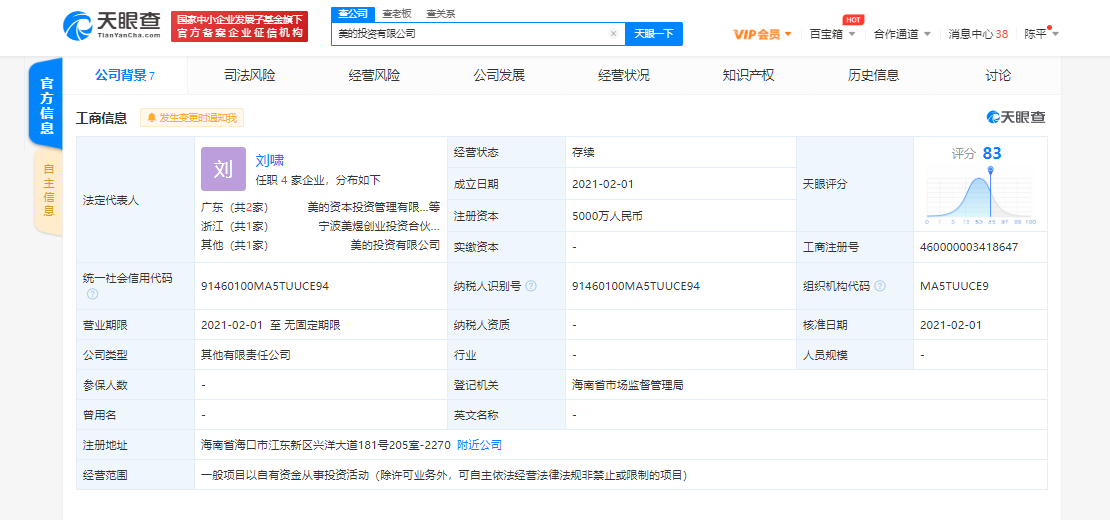Switch to the 查关系 search tab

[441, 13]
